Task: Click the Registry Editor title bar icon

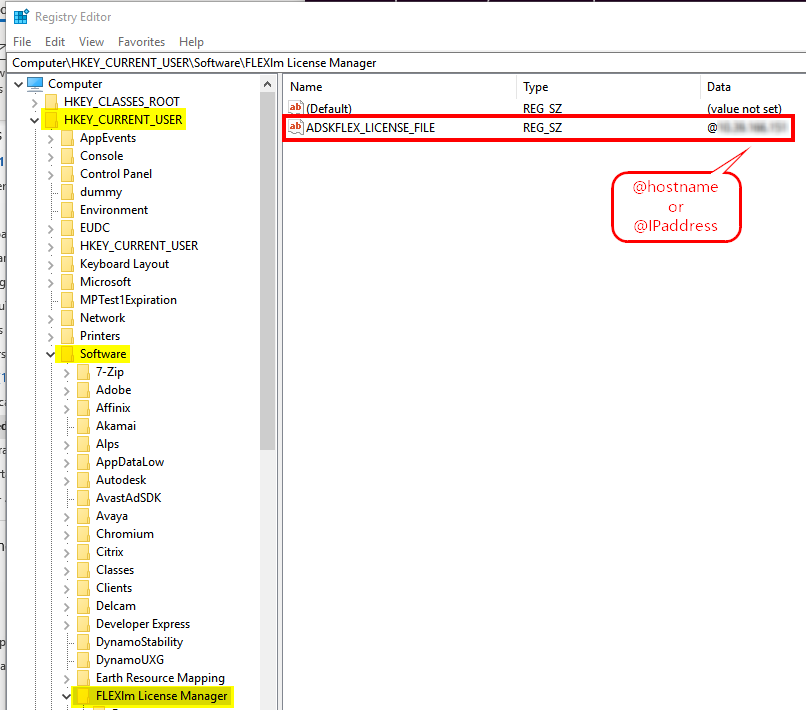Action: coord(21,16)
